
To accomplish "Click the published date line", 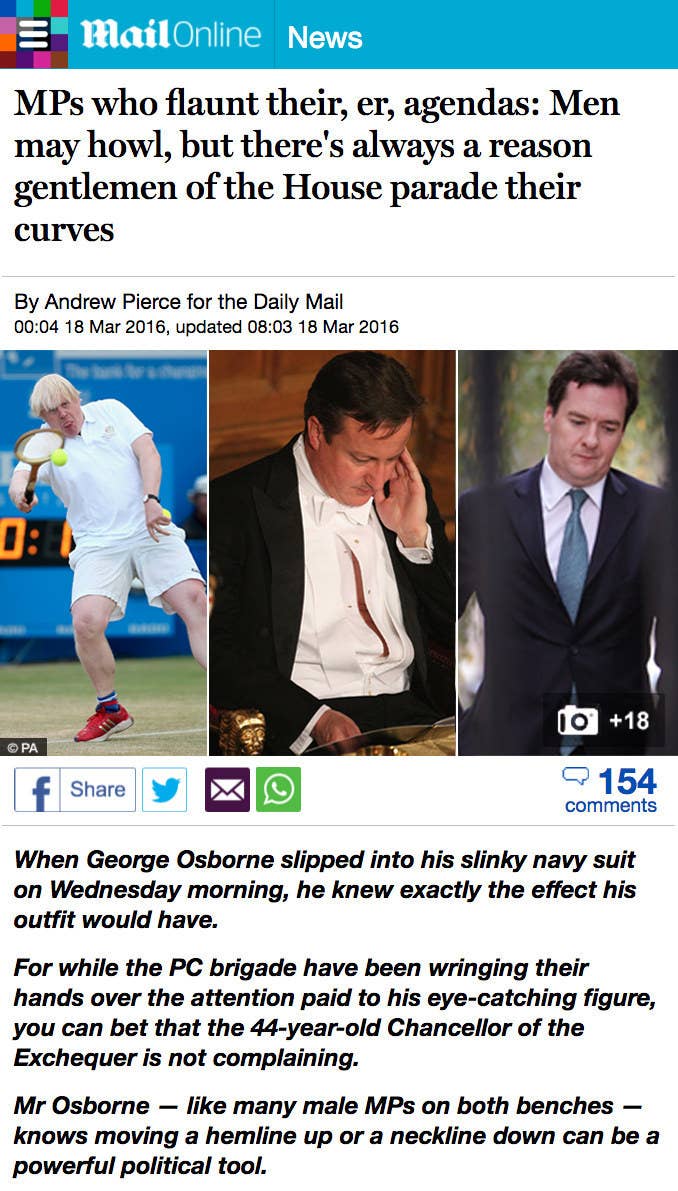I will click(206, 327).
